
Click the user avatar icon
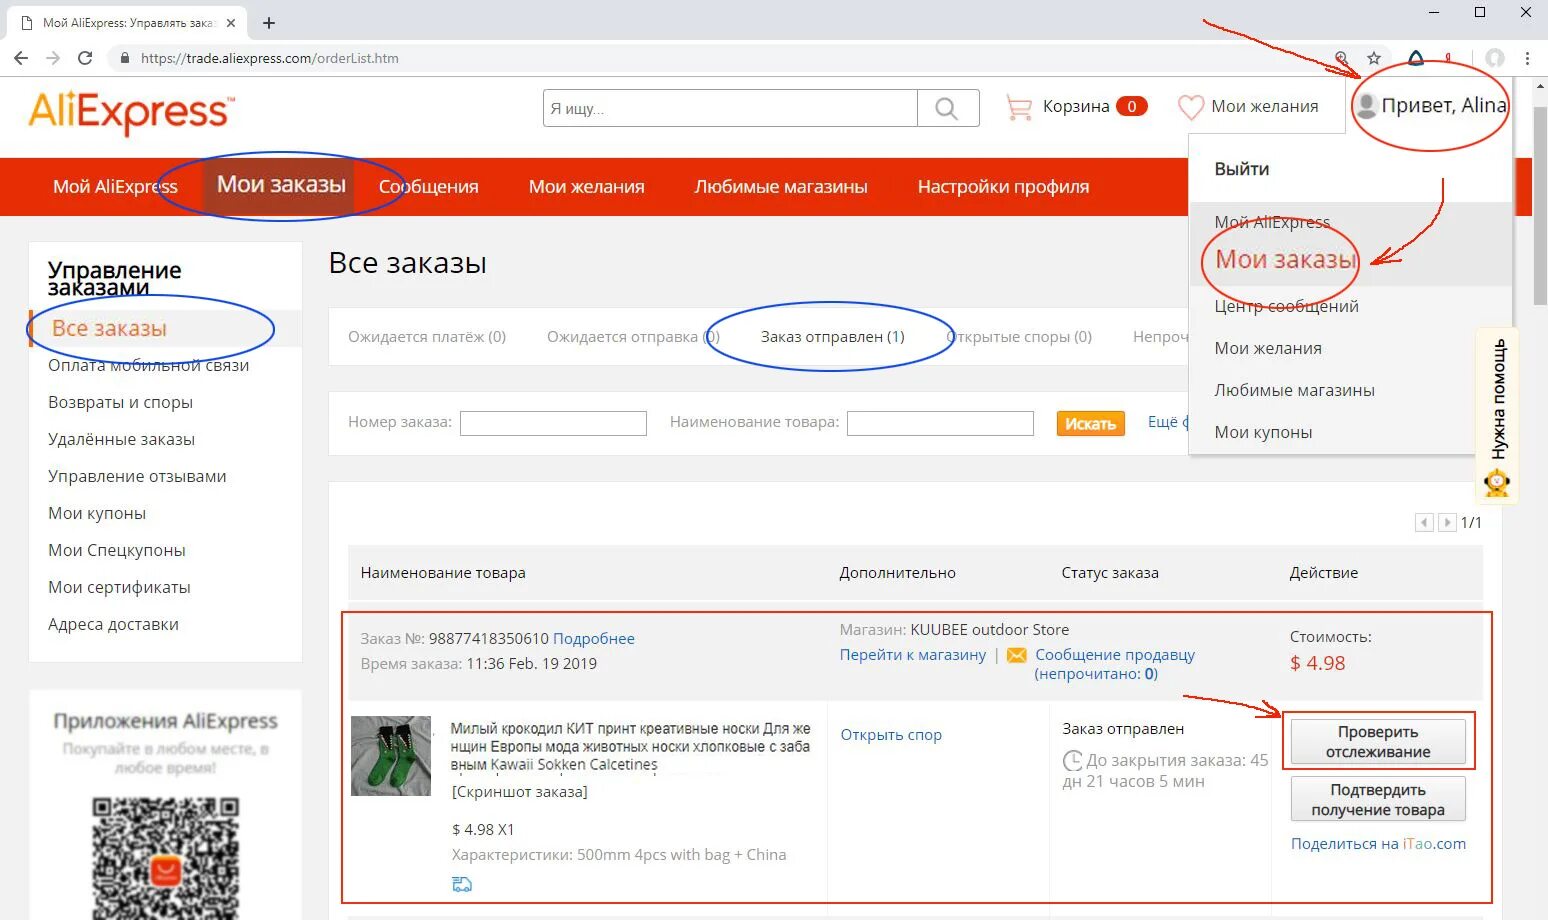click(1366, 106)
